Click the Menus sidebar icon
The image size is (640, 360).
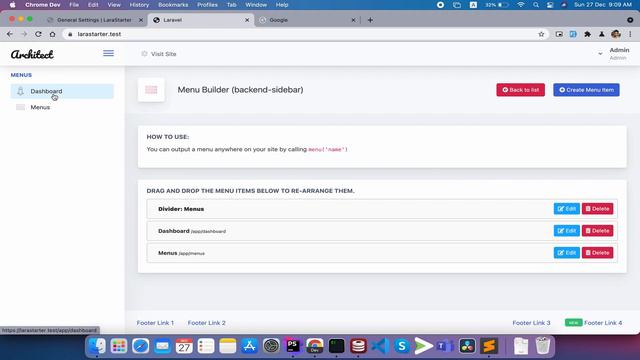(20, 107)
